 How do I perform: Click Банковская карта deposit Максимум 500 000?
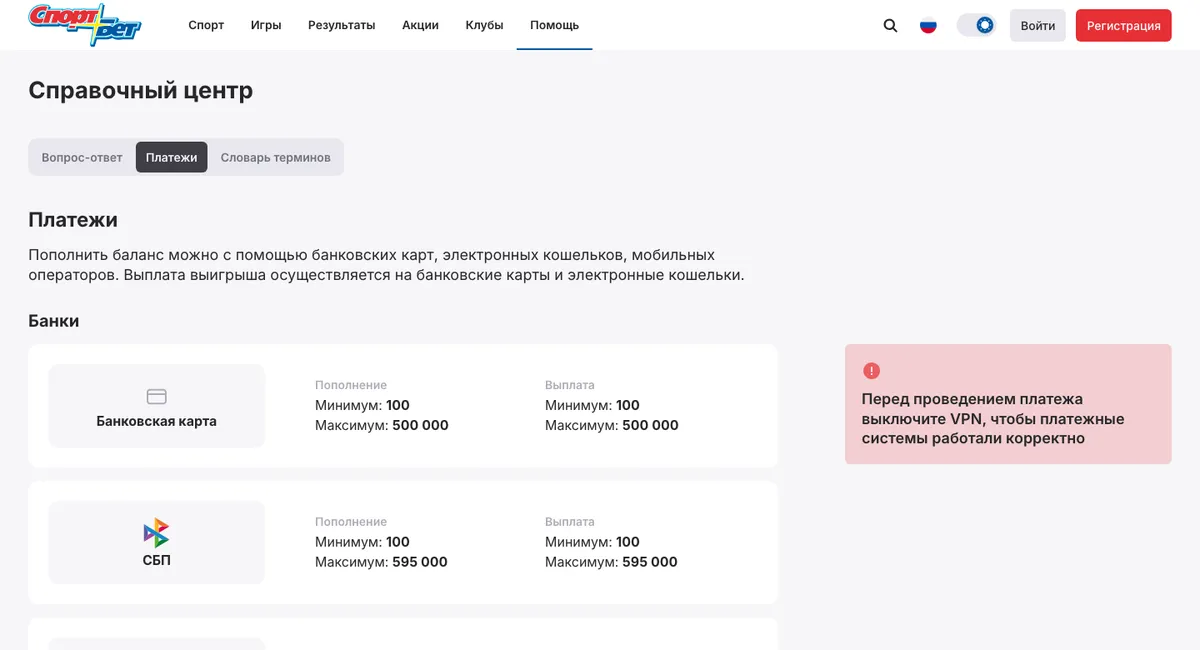(x=382, y=425)
